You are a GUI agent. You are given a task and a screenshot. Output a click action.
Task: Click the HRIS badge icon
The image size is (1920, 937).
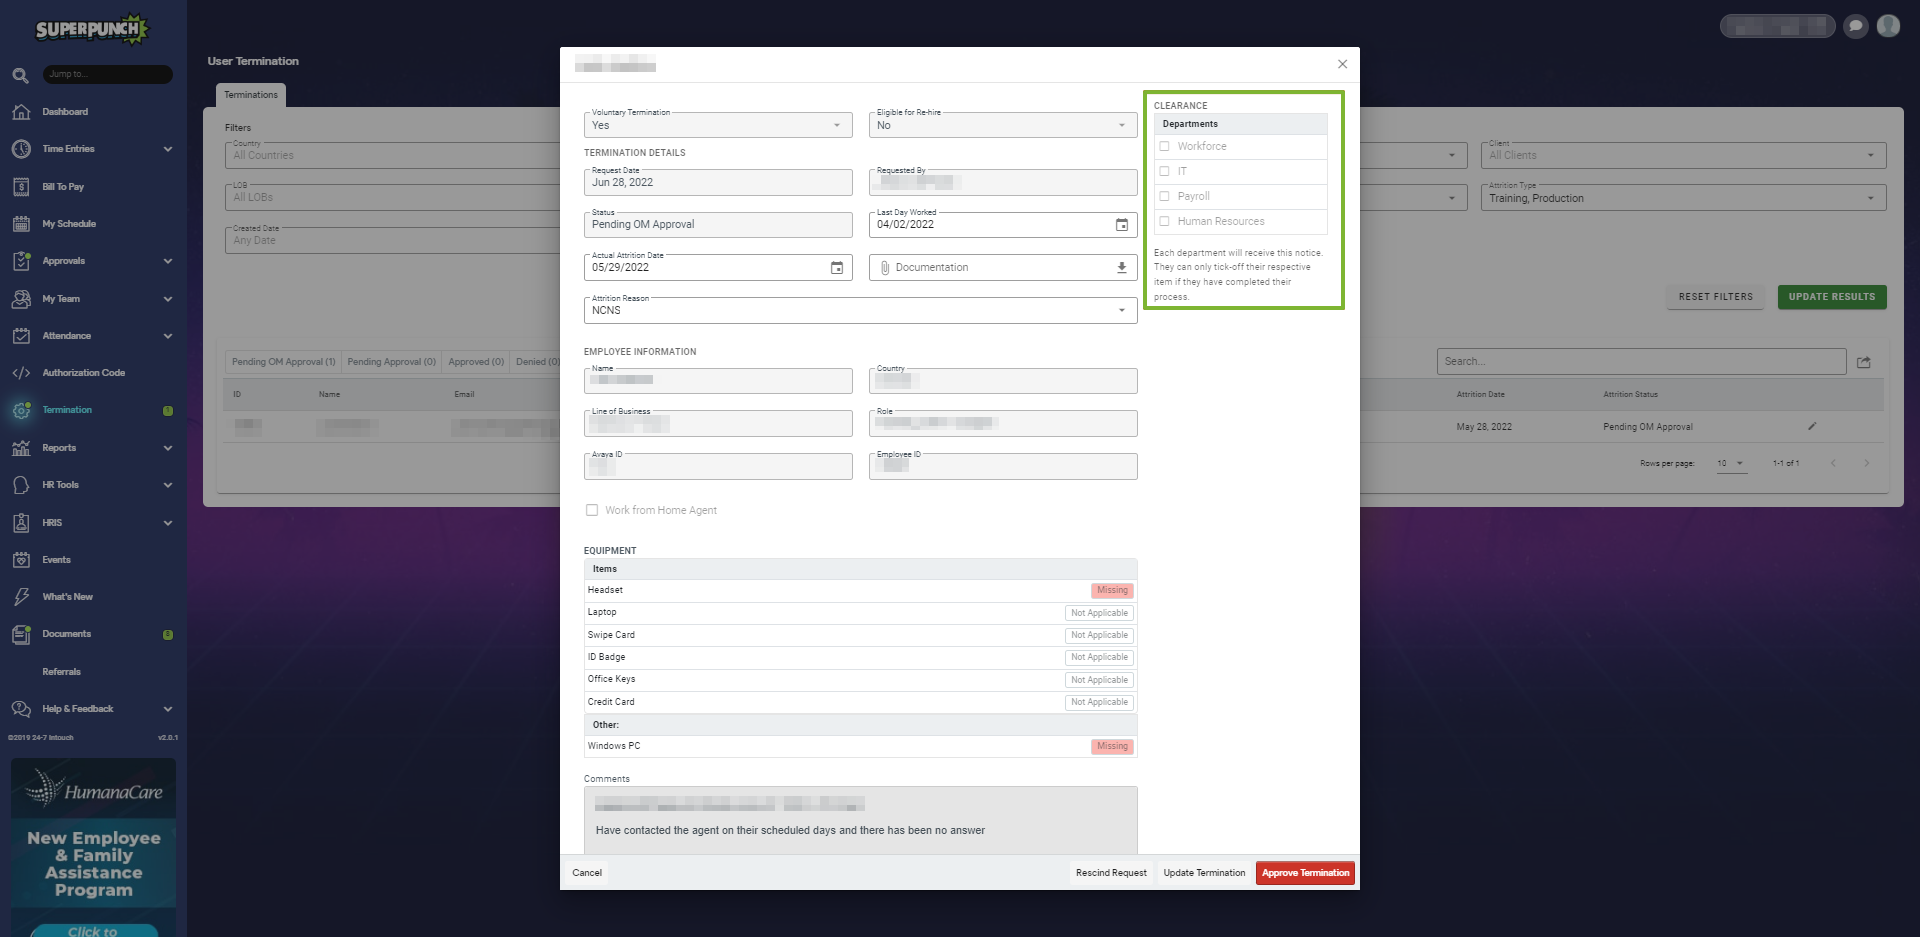21,523
